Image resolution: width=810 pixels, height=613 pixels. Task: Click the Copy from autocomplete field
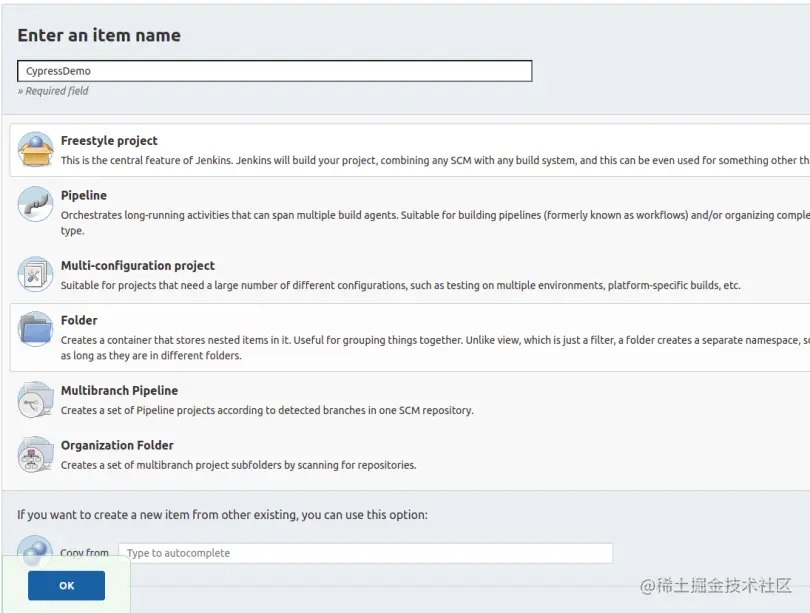point(365,553)
